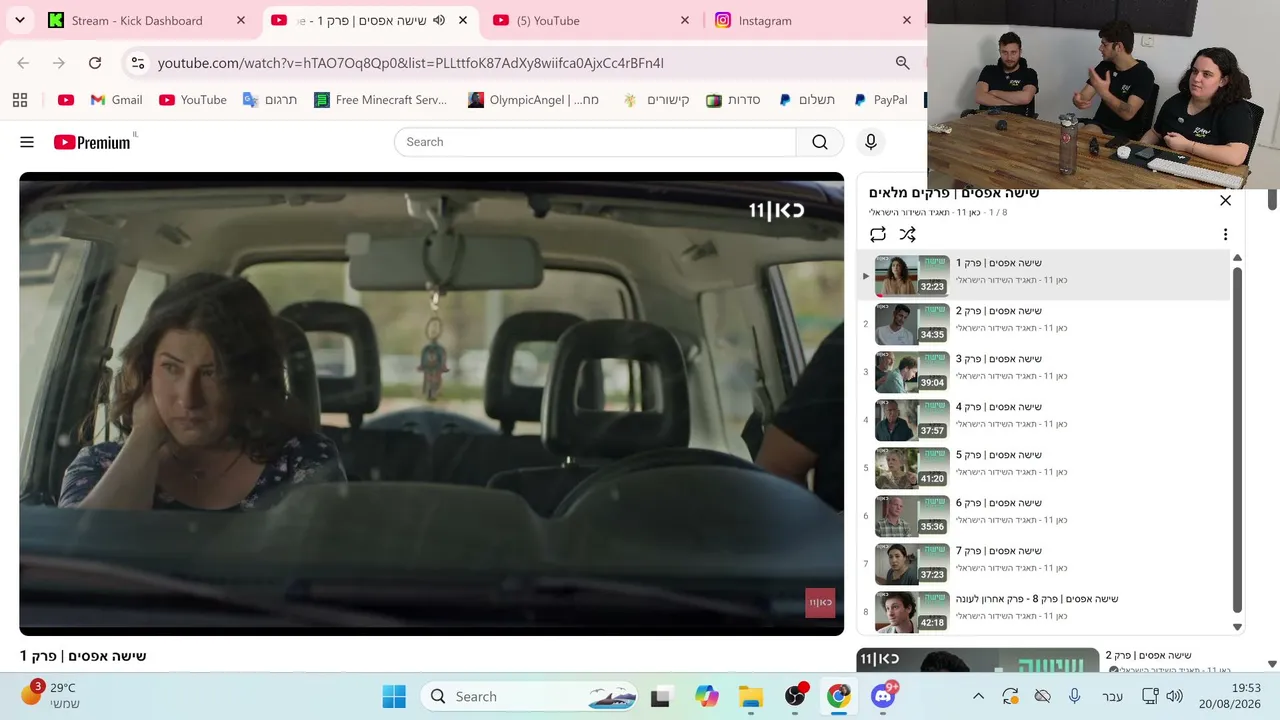Open the Chrome apps grid shortcut
Image resolution: width=1280 pixels, height=720 pixels.
pos(20,100)
